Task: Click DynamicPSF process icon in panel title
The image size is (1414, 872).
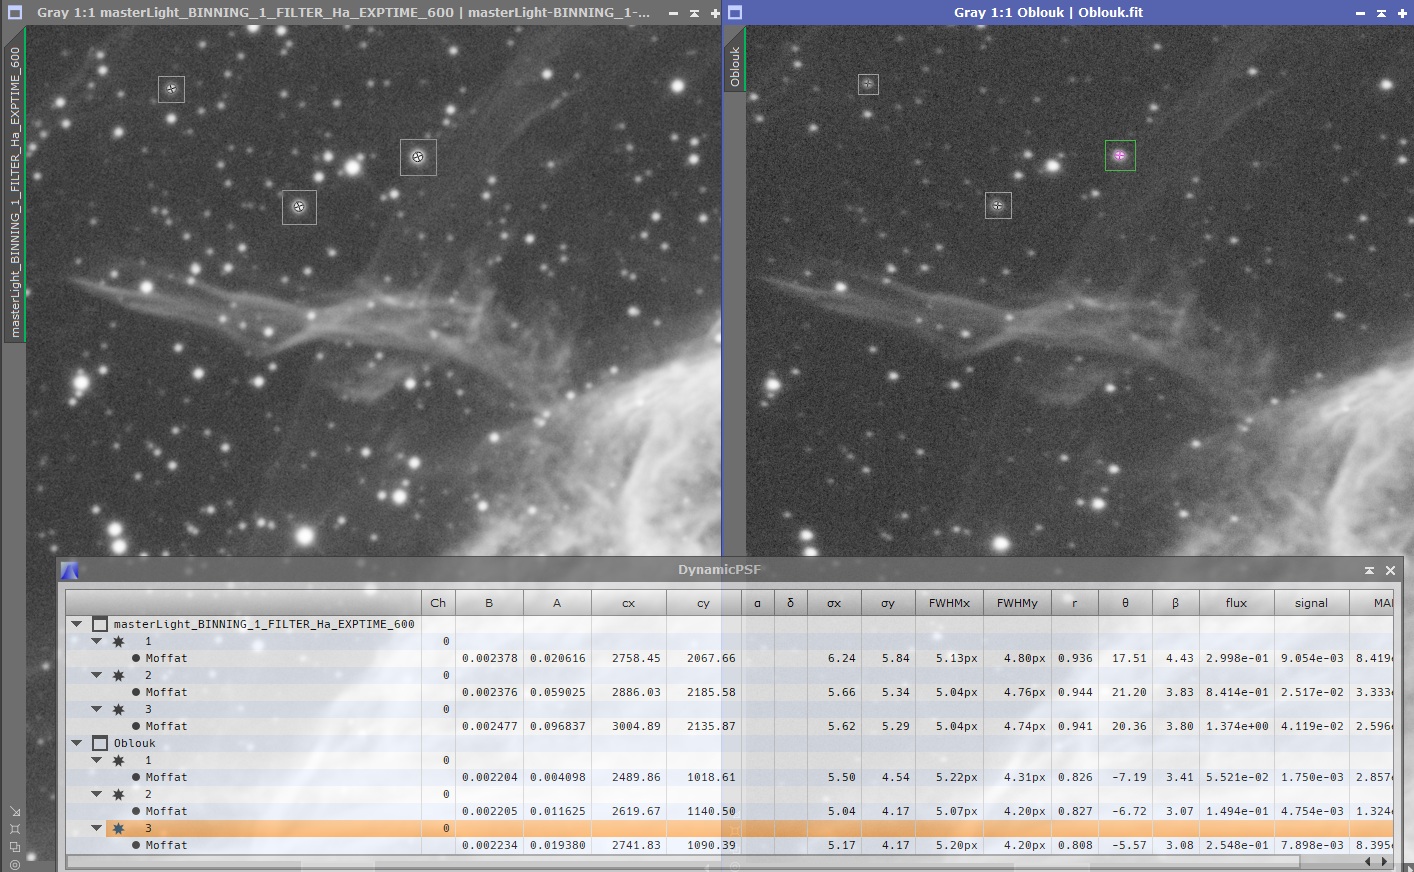Action: click(69, 571)
